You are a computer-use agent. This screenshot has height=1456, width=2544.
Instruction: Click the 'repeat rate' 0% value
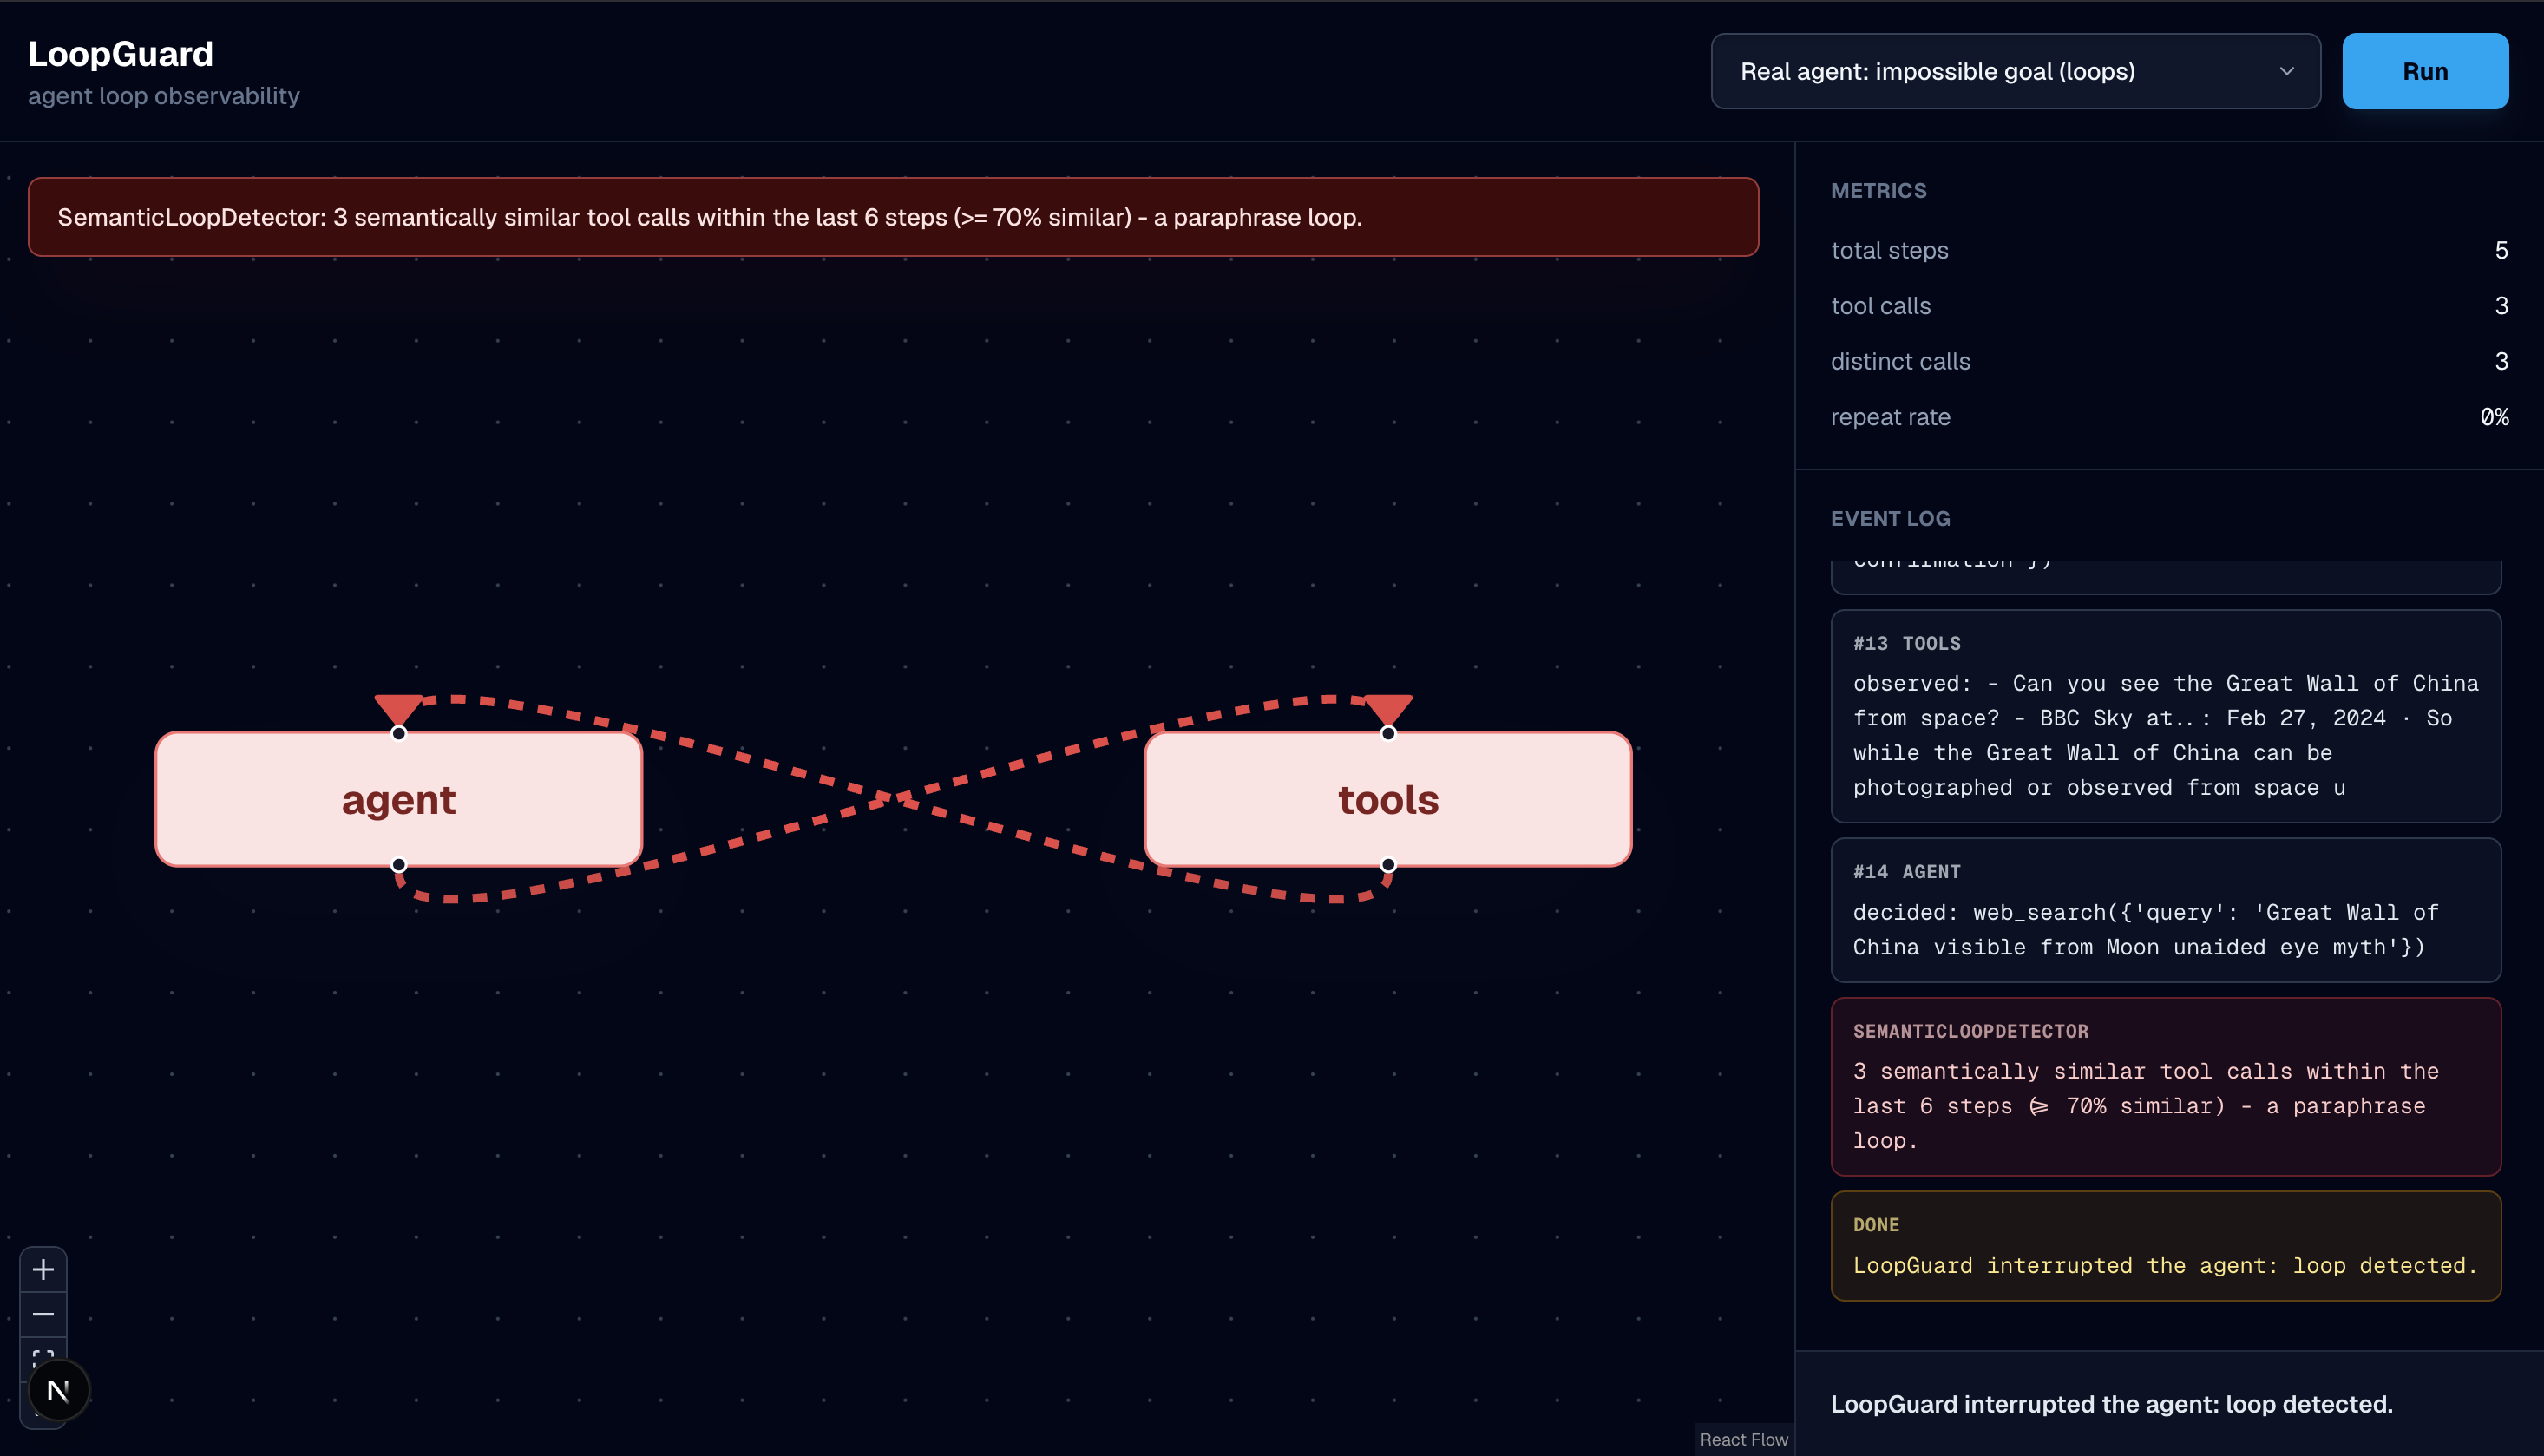pyautogui.click(x=2494, y=417)
